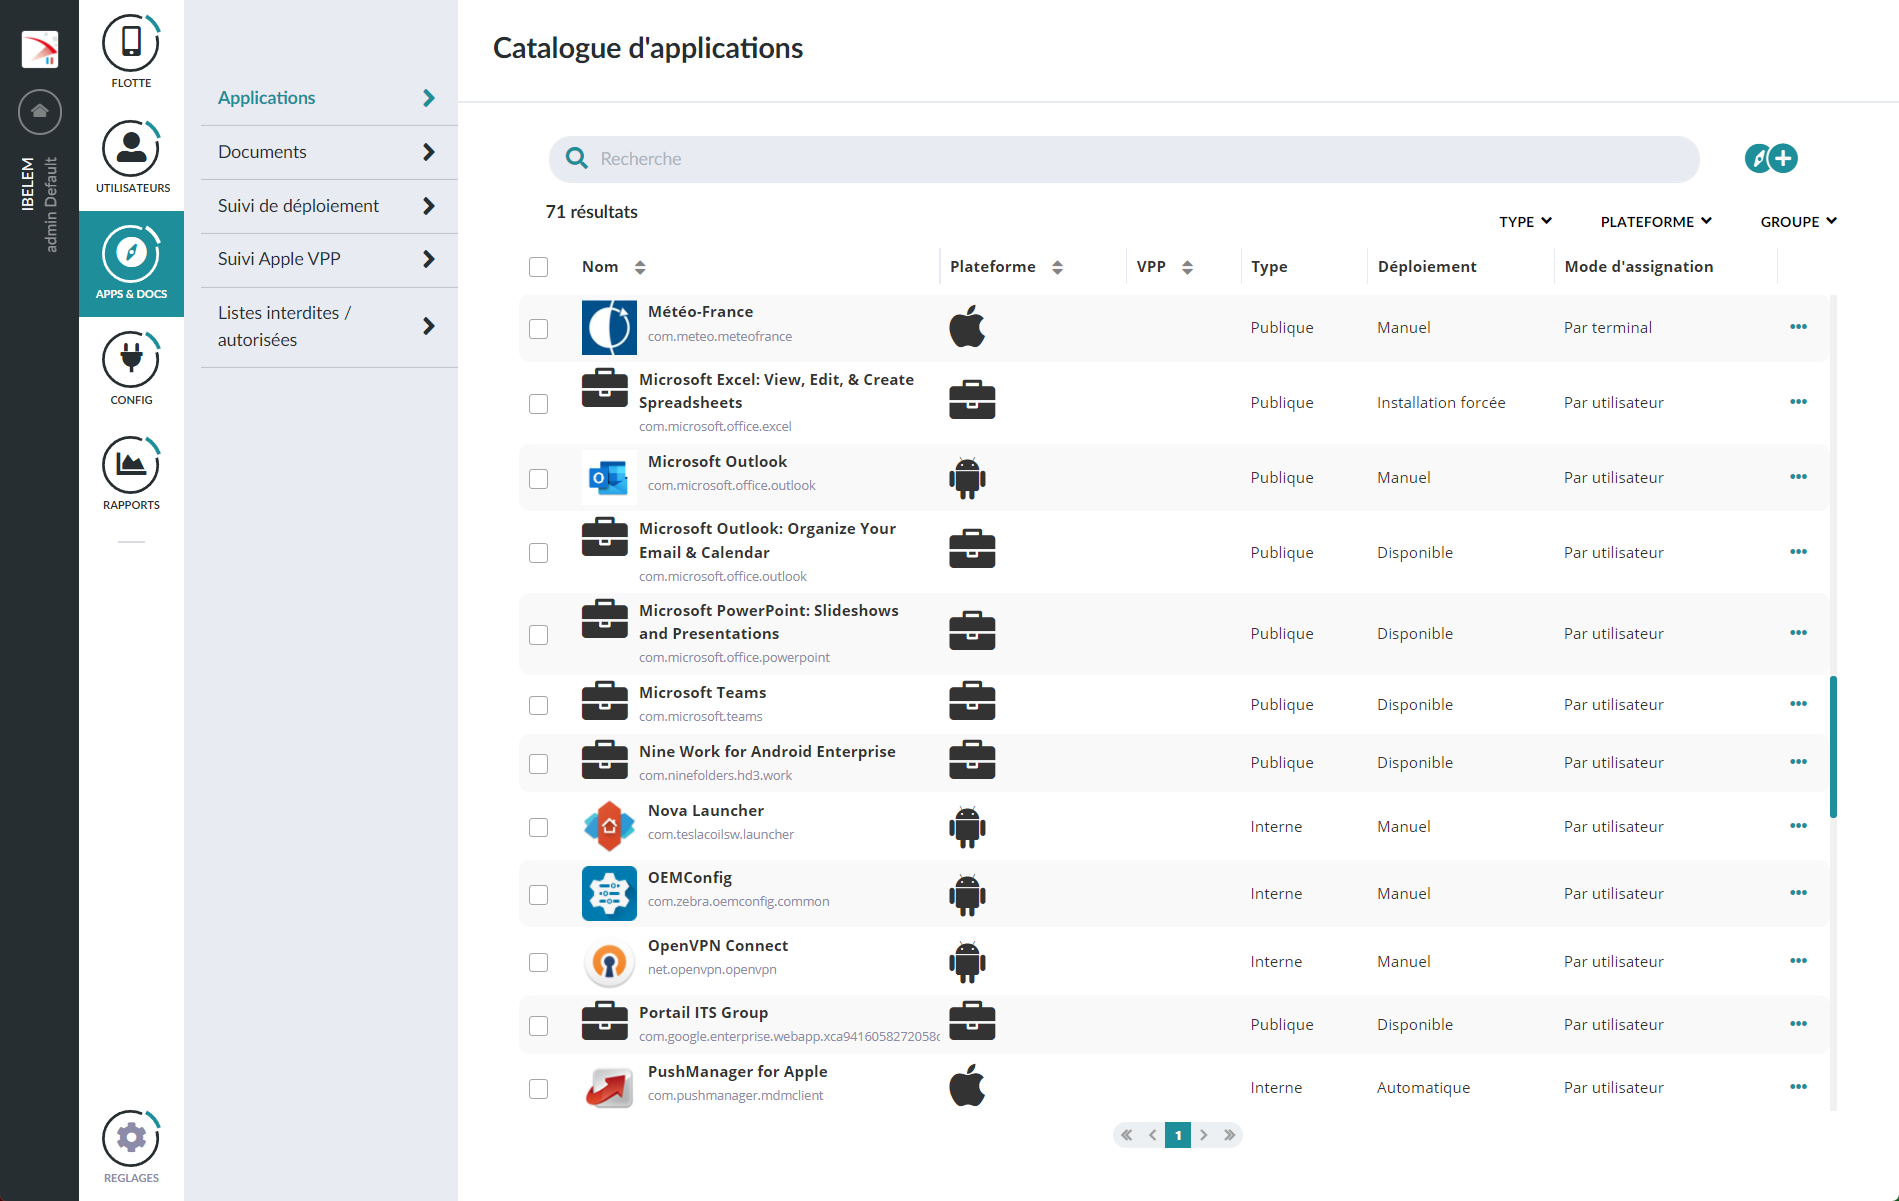This screenshot has height=1201, width=1899.
Task: Check the Microsoft PowerPoint row checkbox
Action: (x=538, y=635)
